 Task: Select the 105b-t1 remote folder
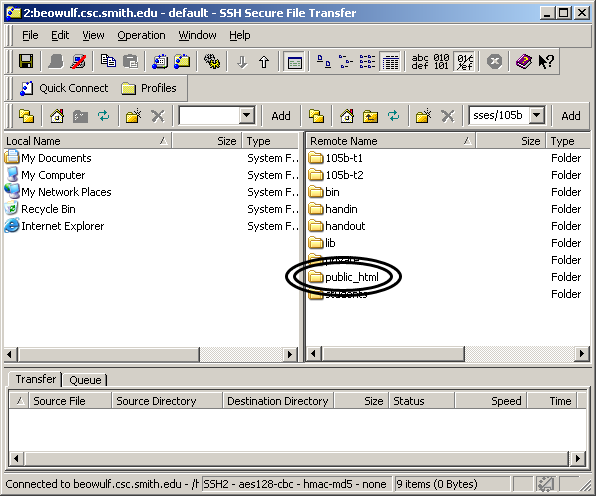tap(335, 158)
